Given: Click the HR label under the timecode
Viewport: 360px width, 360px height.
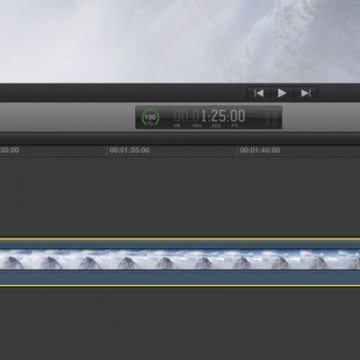Looking at the screenshot, I should tap(177, 126).
